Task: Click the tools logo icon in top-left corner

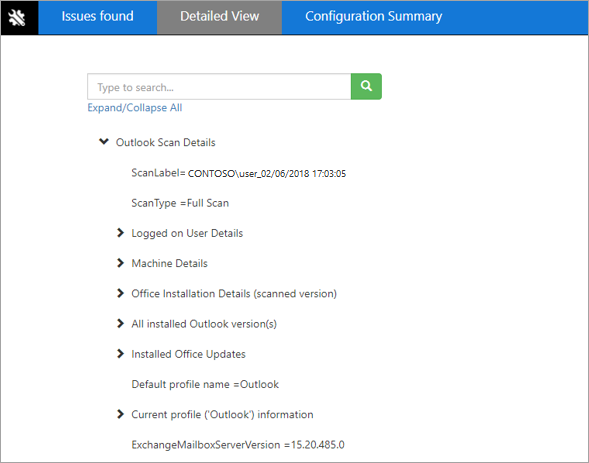Action: [x=17, y=17]
